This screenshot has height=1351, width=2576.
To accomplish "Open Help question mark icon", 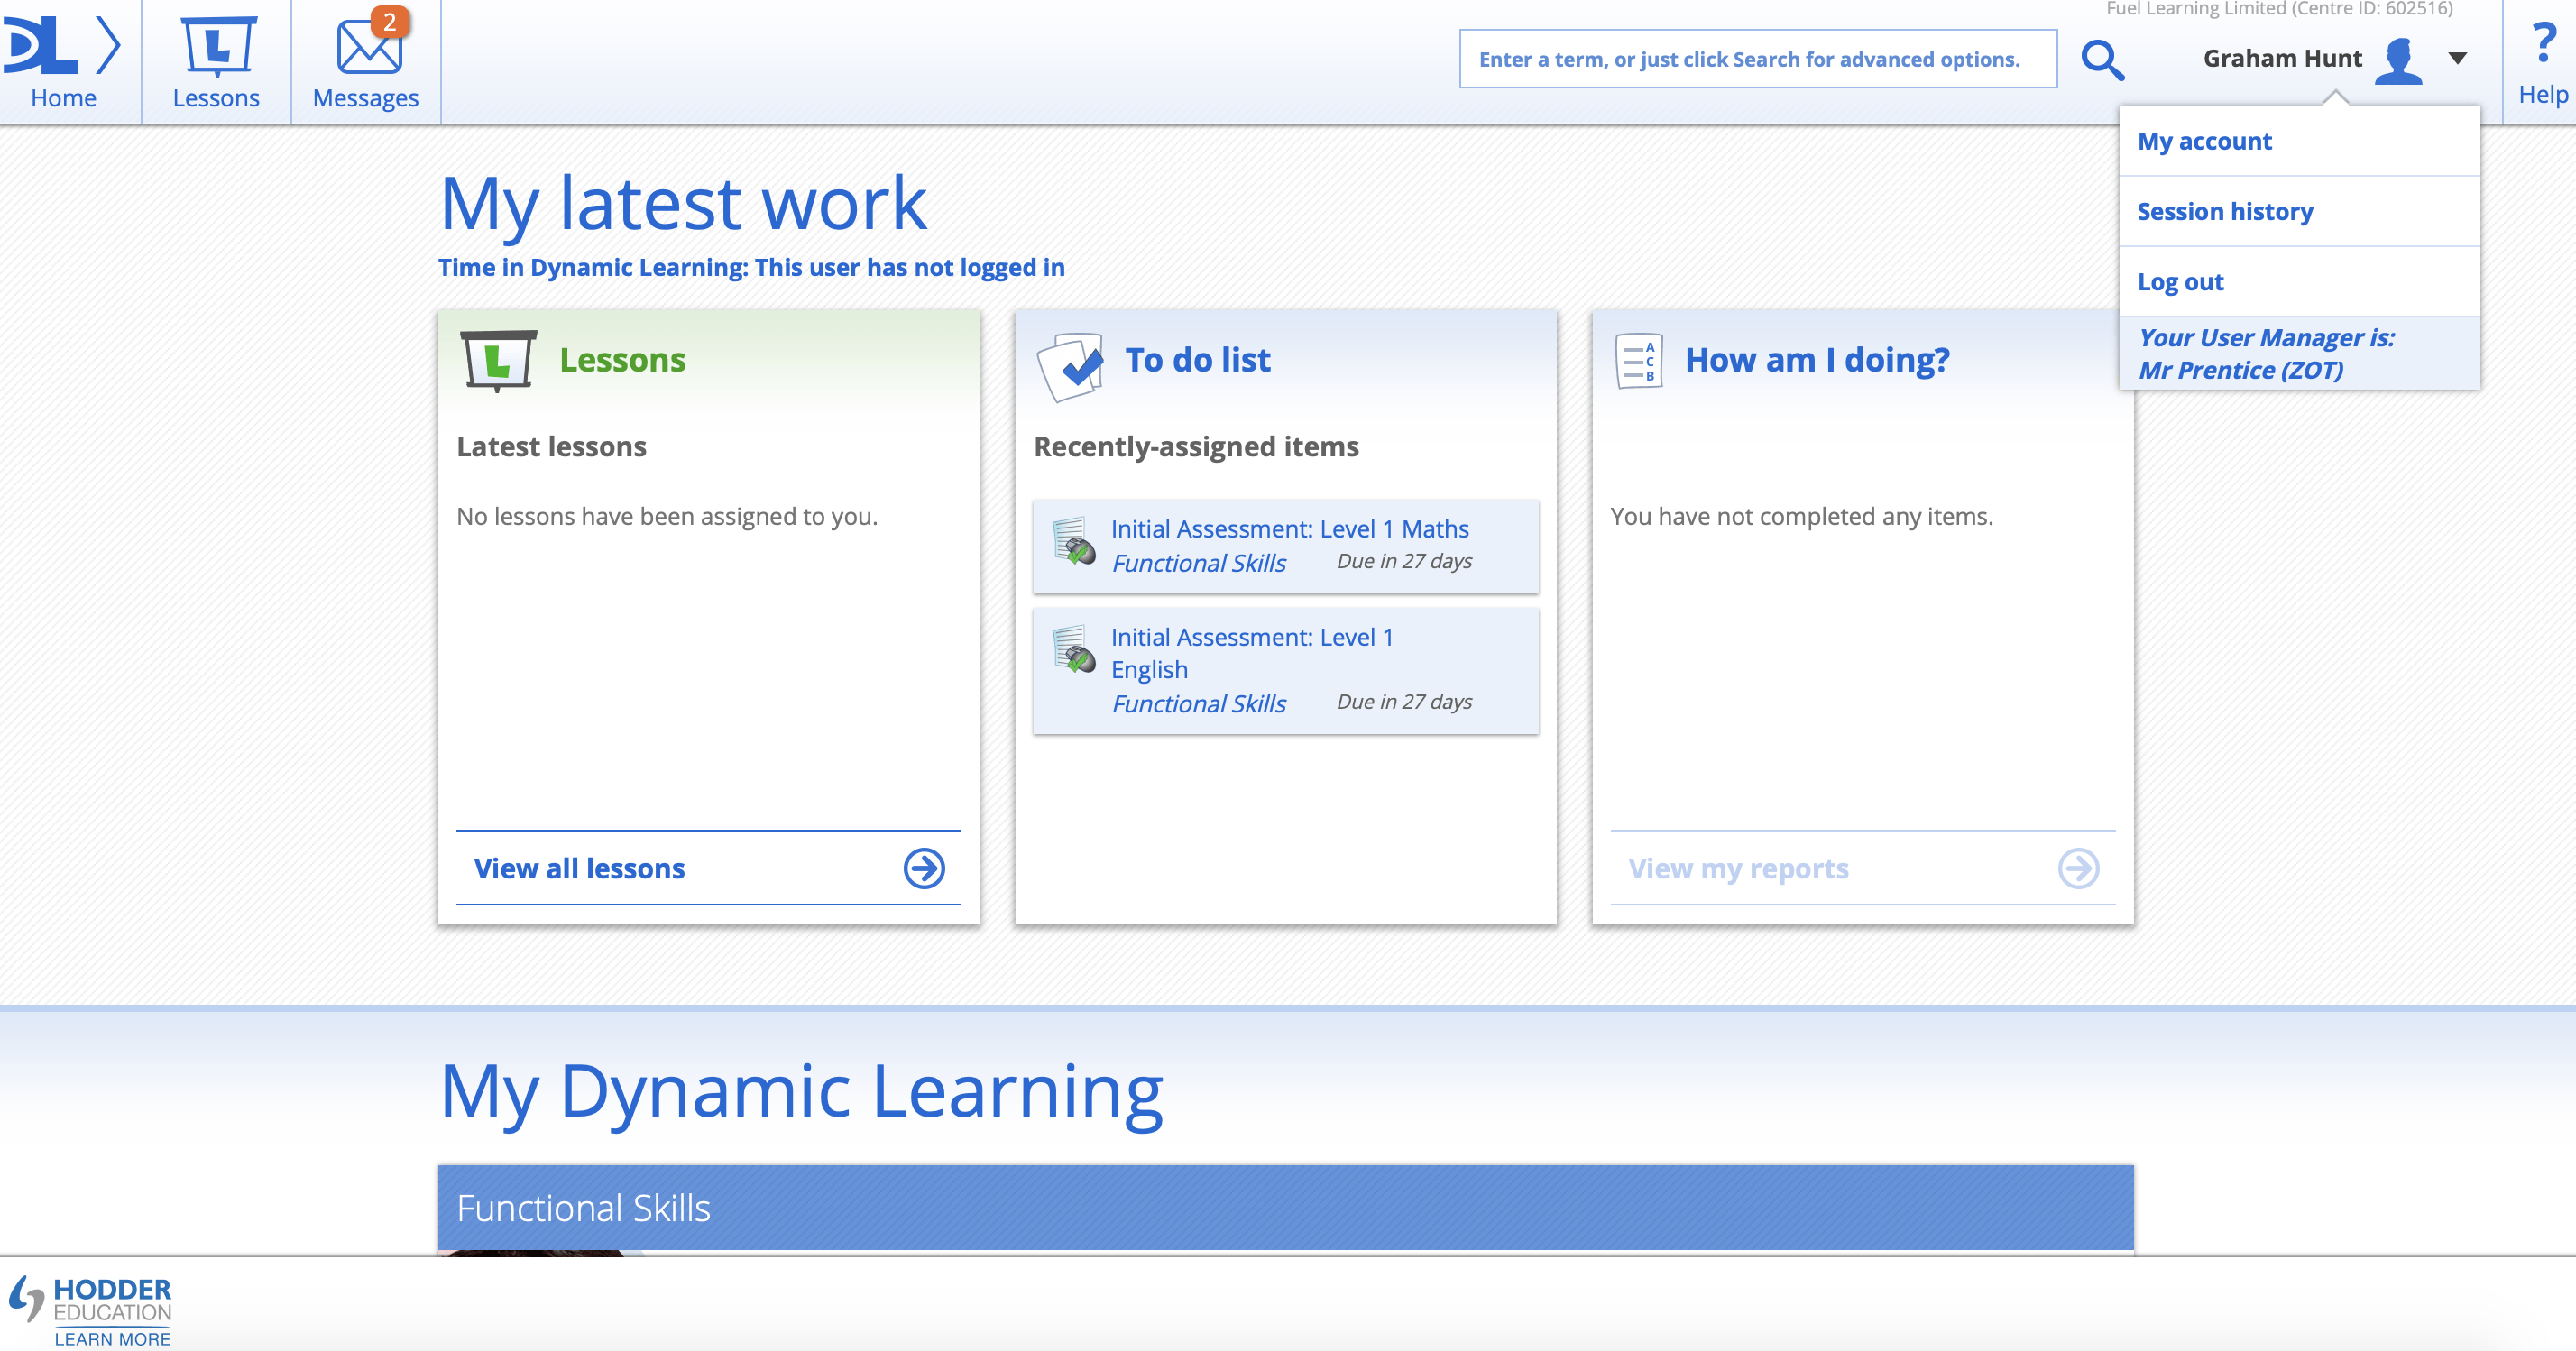I will point(2543,42).
